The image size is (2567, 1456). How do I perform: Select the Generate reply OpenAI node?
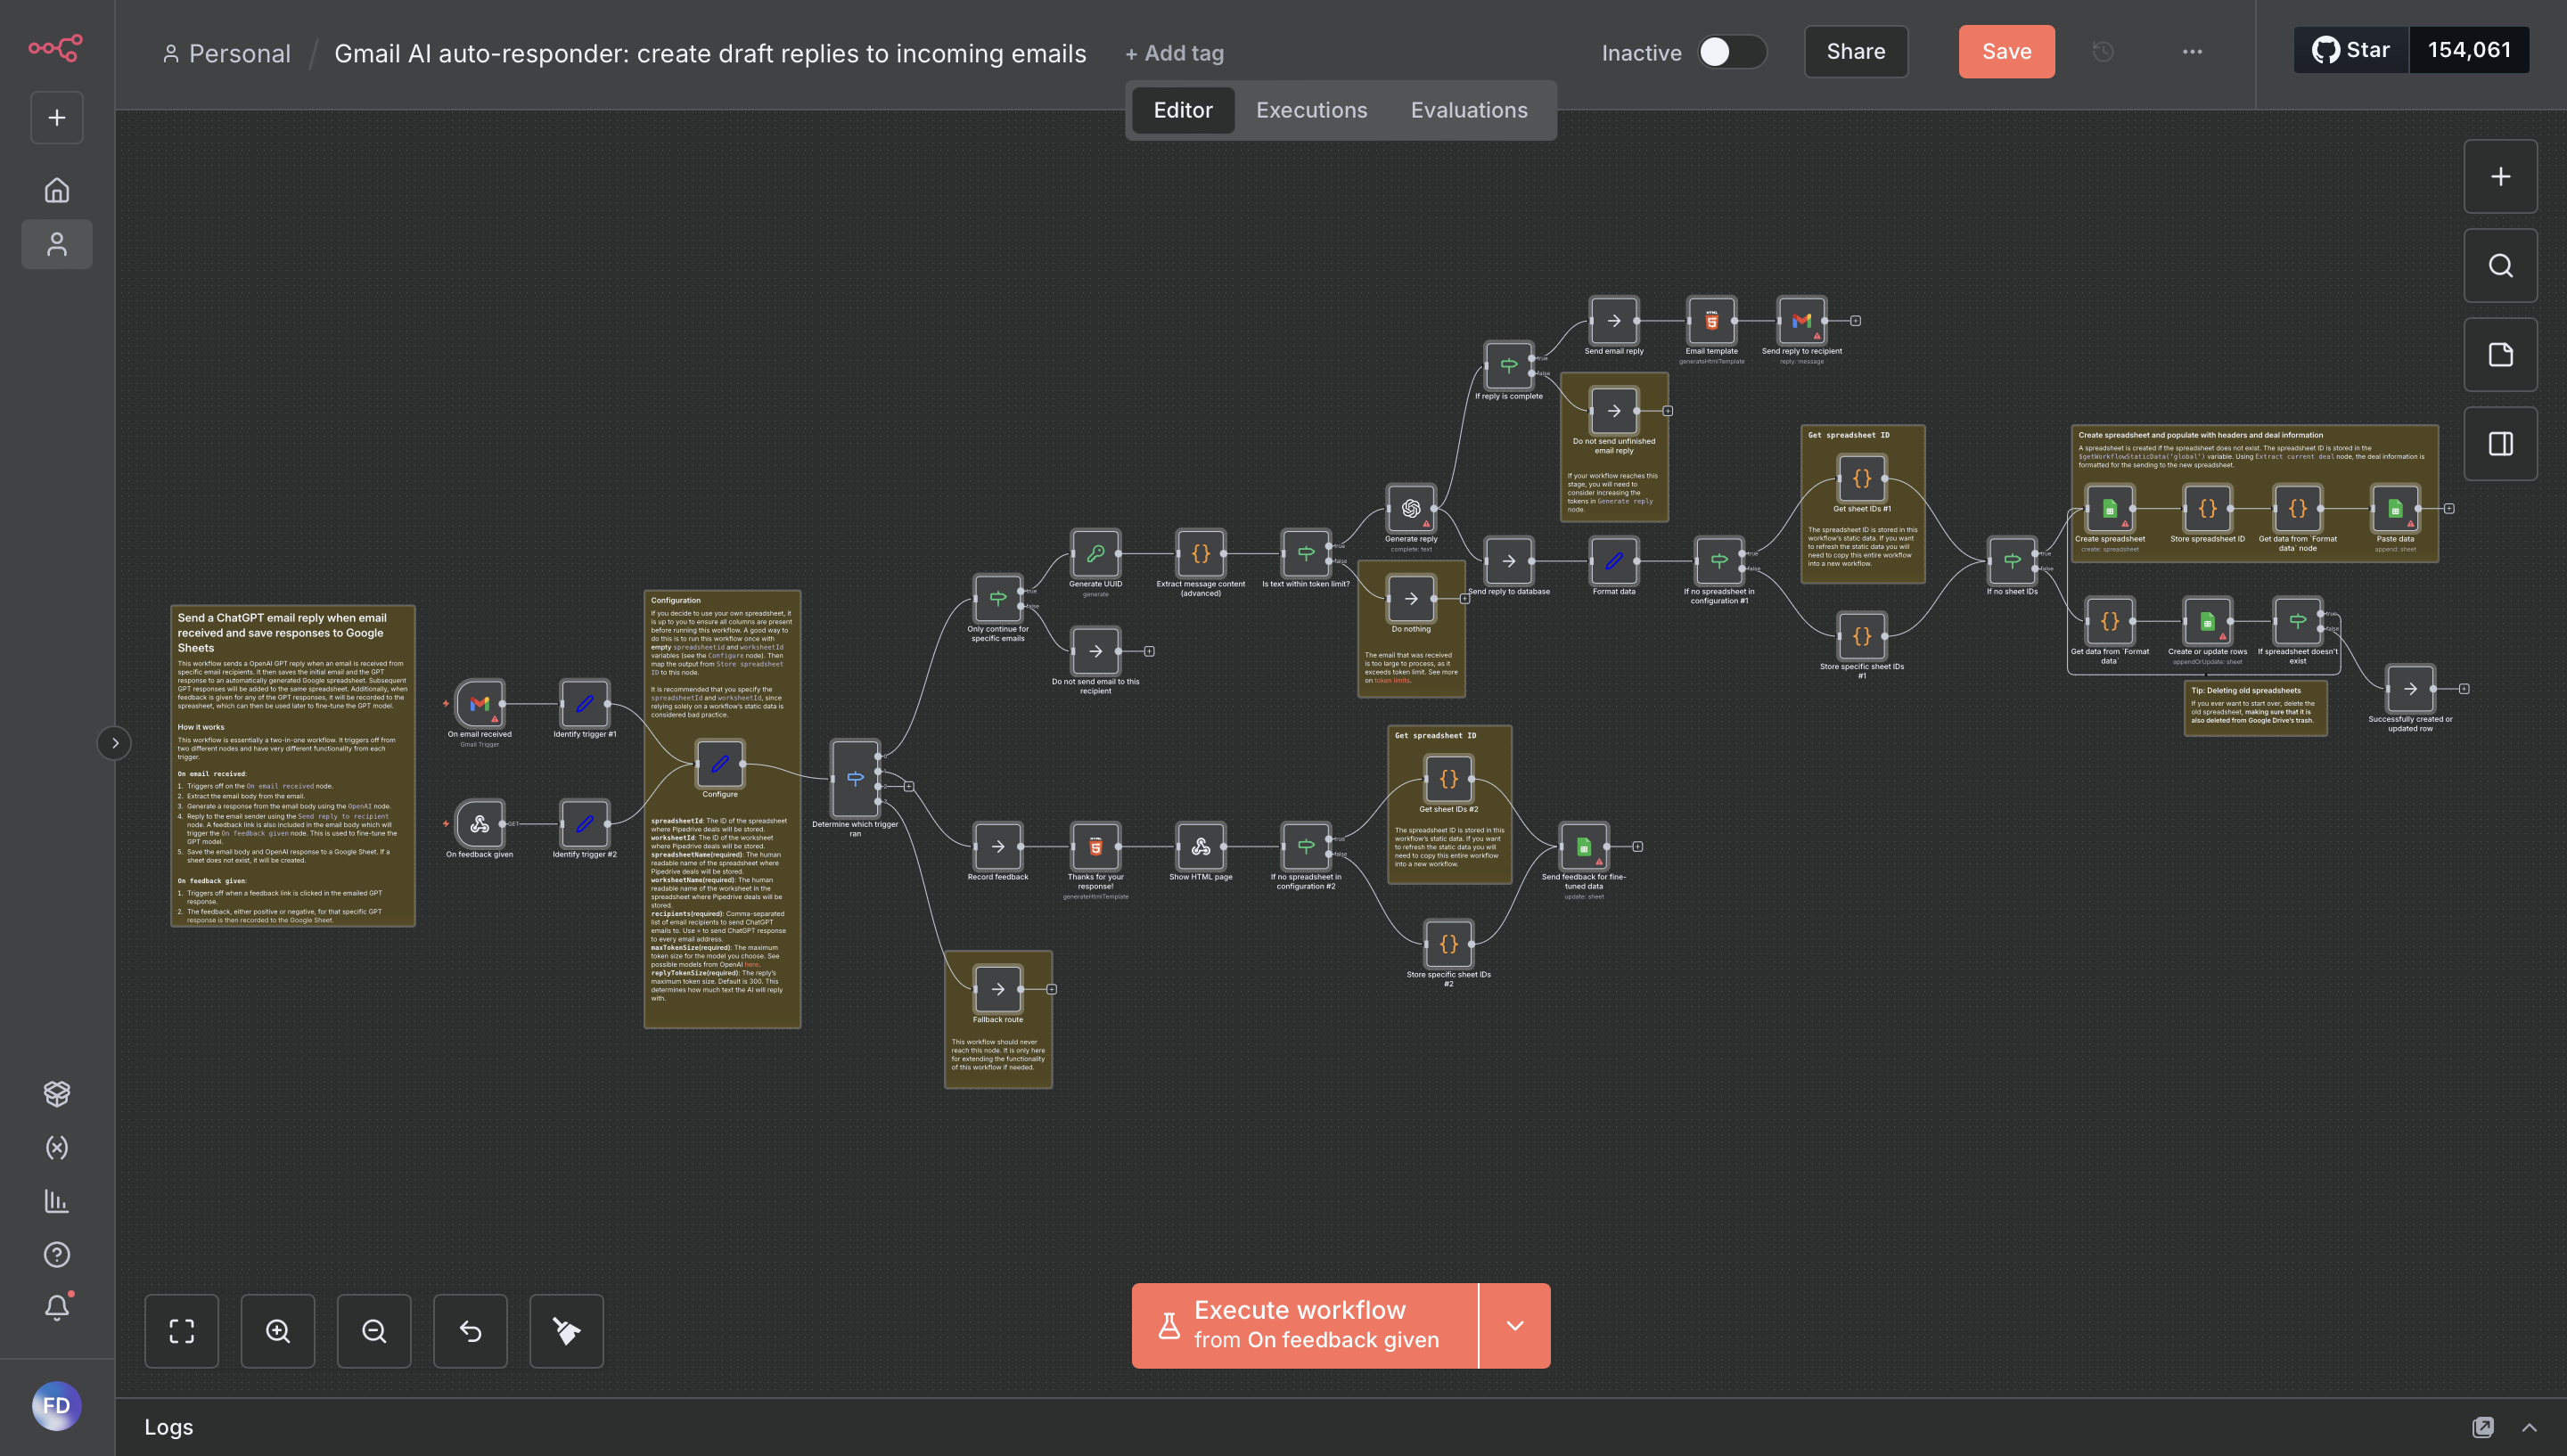pyautogui.click(x=1411, y=509)
